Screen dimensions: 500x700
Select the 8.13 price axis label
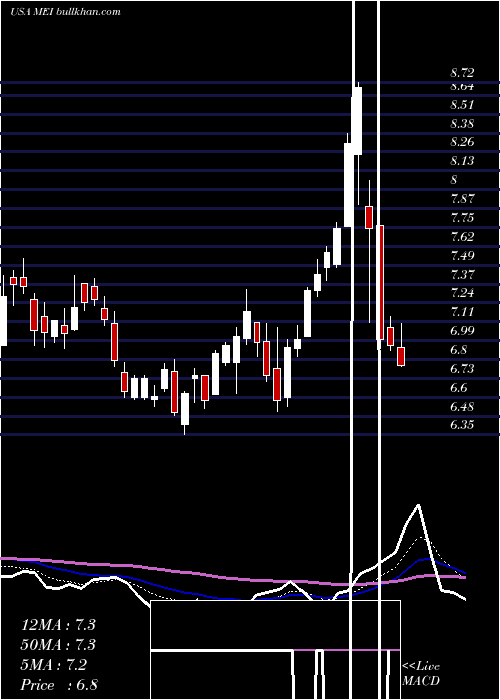[x=462, y=161]
